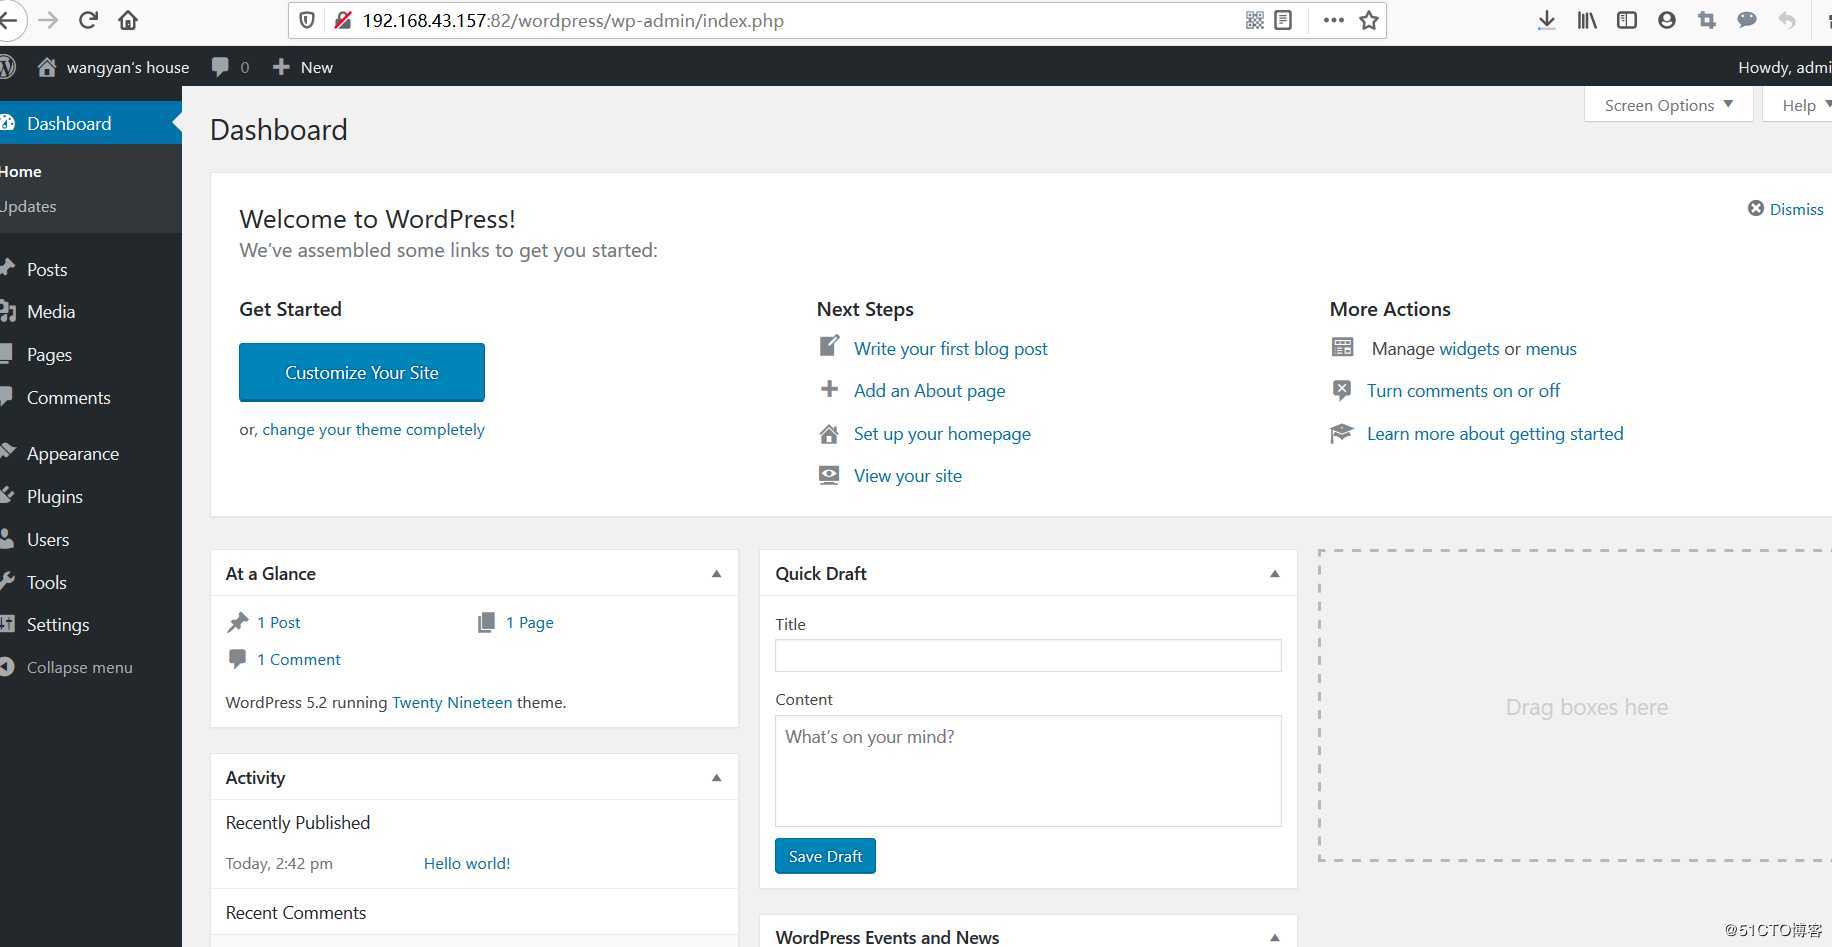Open the Hello world! post link
The image size is (1832, 947).
pos(467,863)
